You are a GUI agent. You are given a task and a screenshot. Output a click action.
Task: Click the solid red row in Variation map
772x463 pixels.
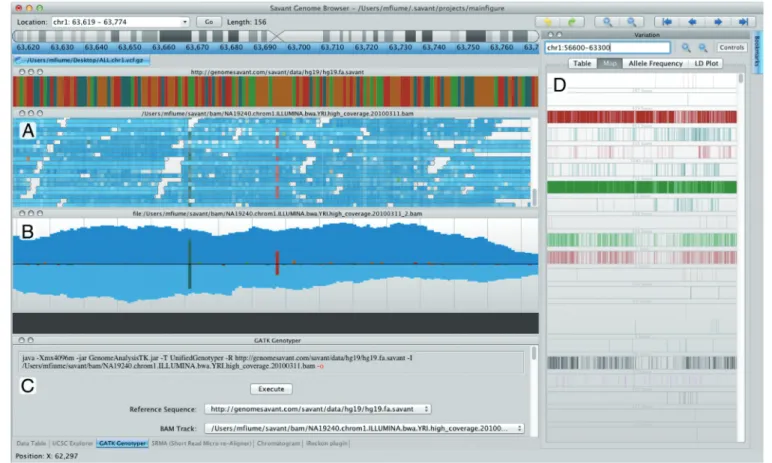click(642, 117)
